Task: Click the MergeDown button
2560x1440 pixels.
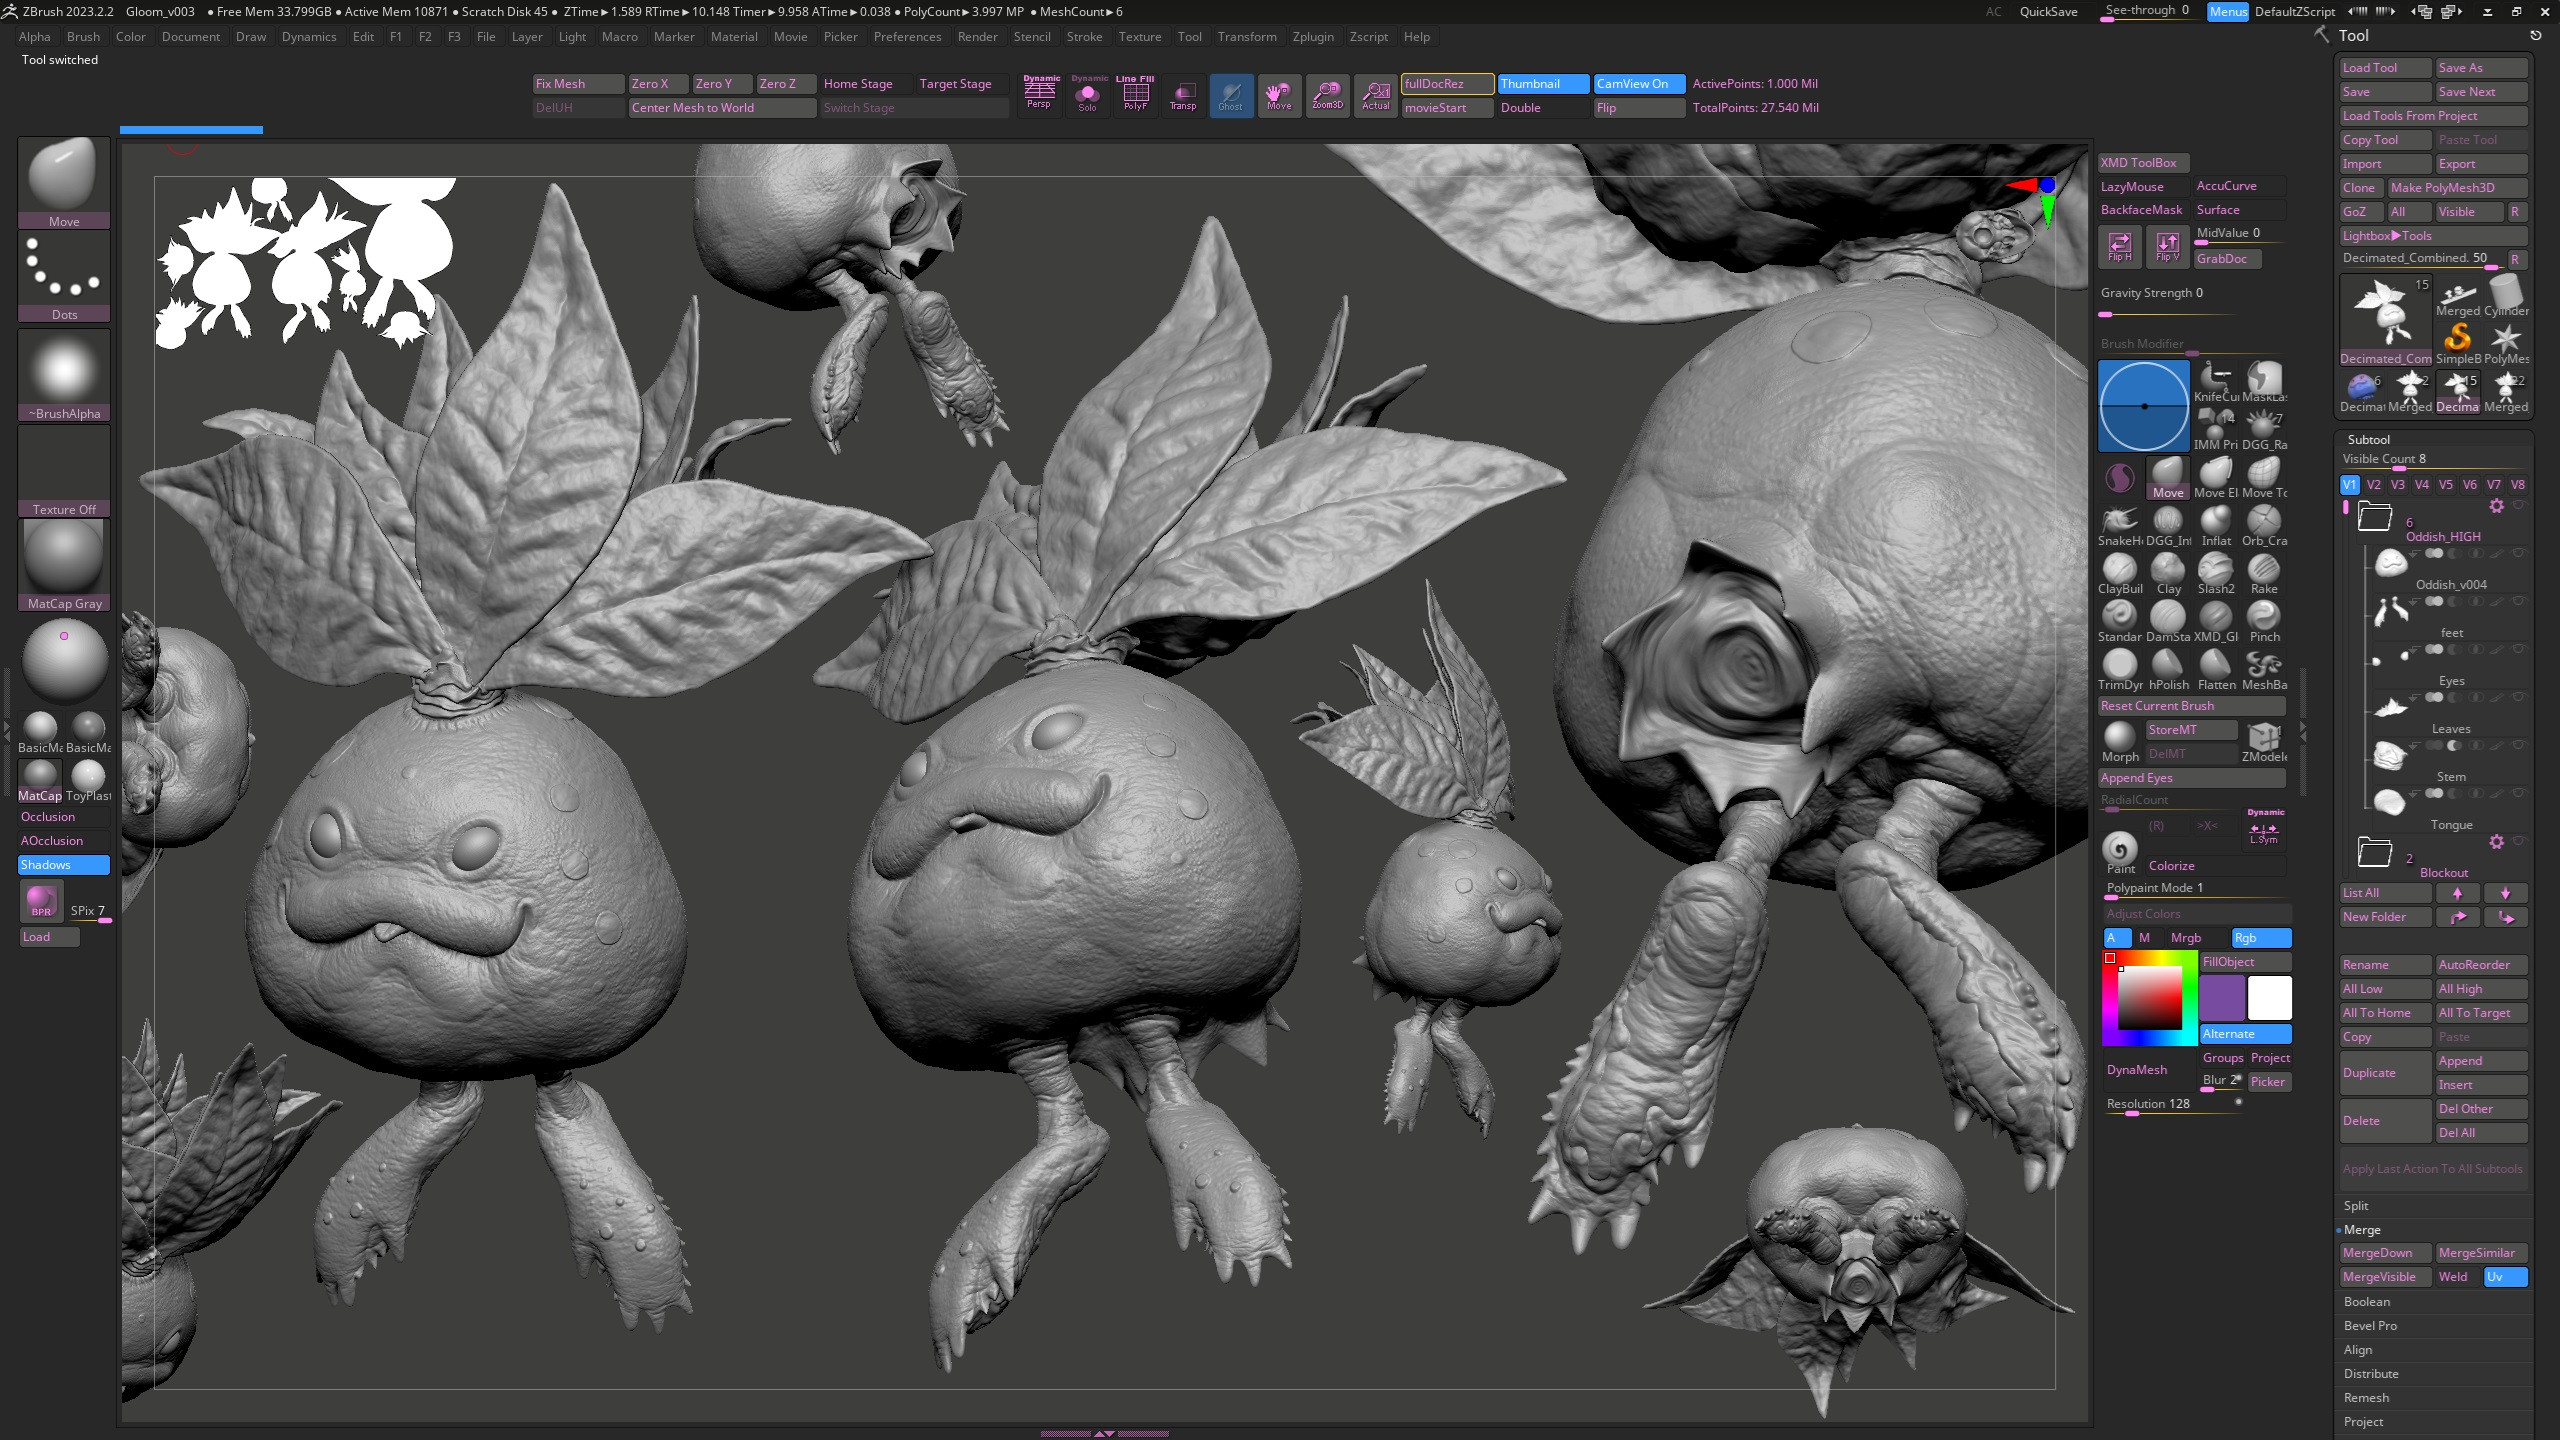Action: tap(2383, 1253)
